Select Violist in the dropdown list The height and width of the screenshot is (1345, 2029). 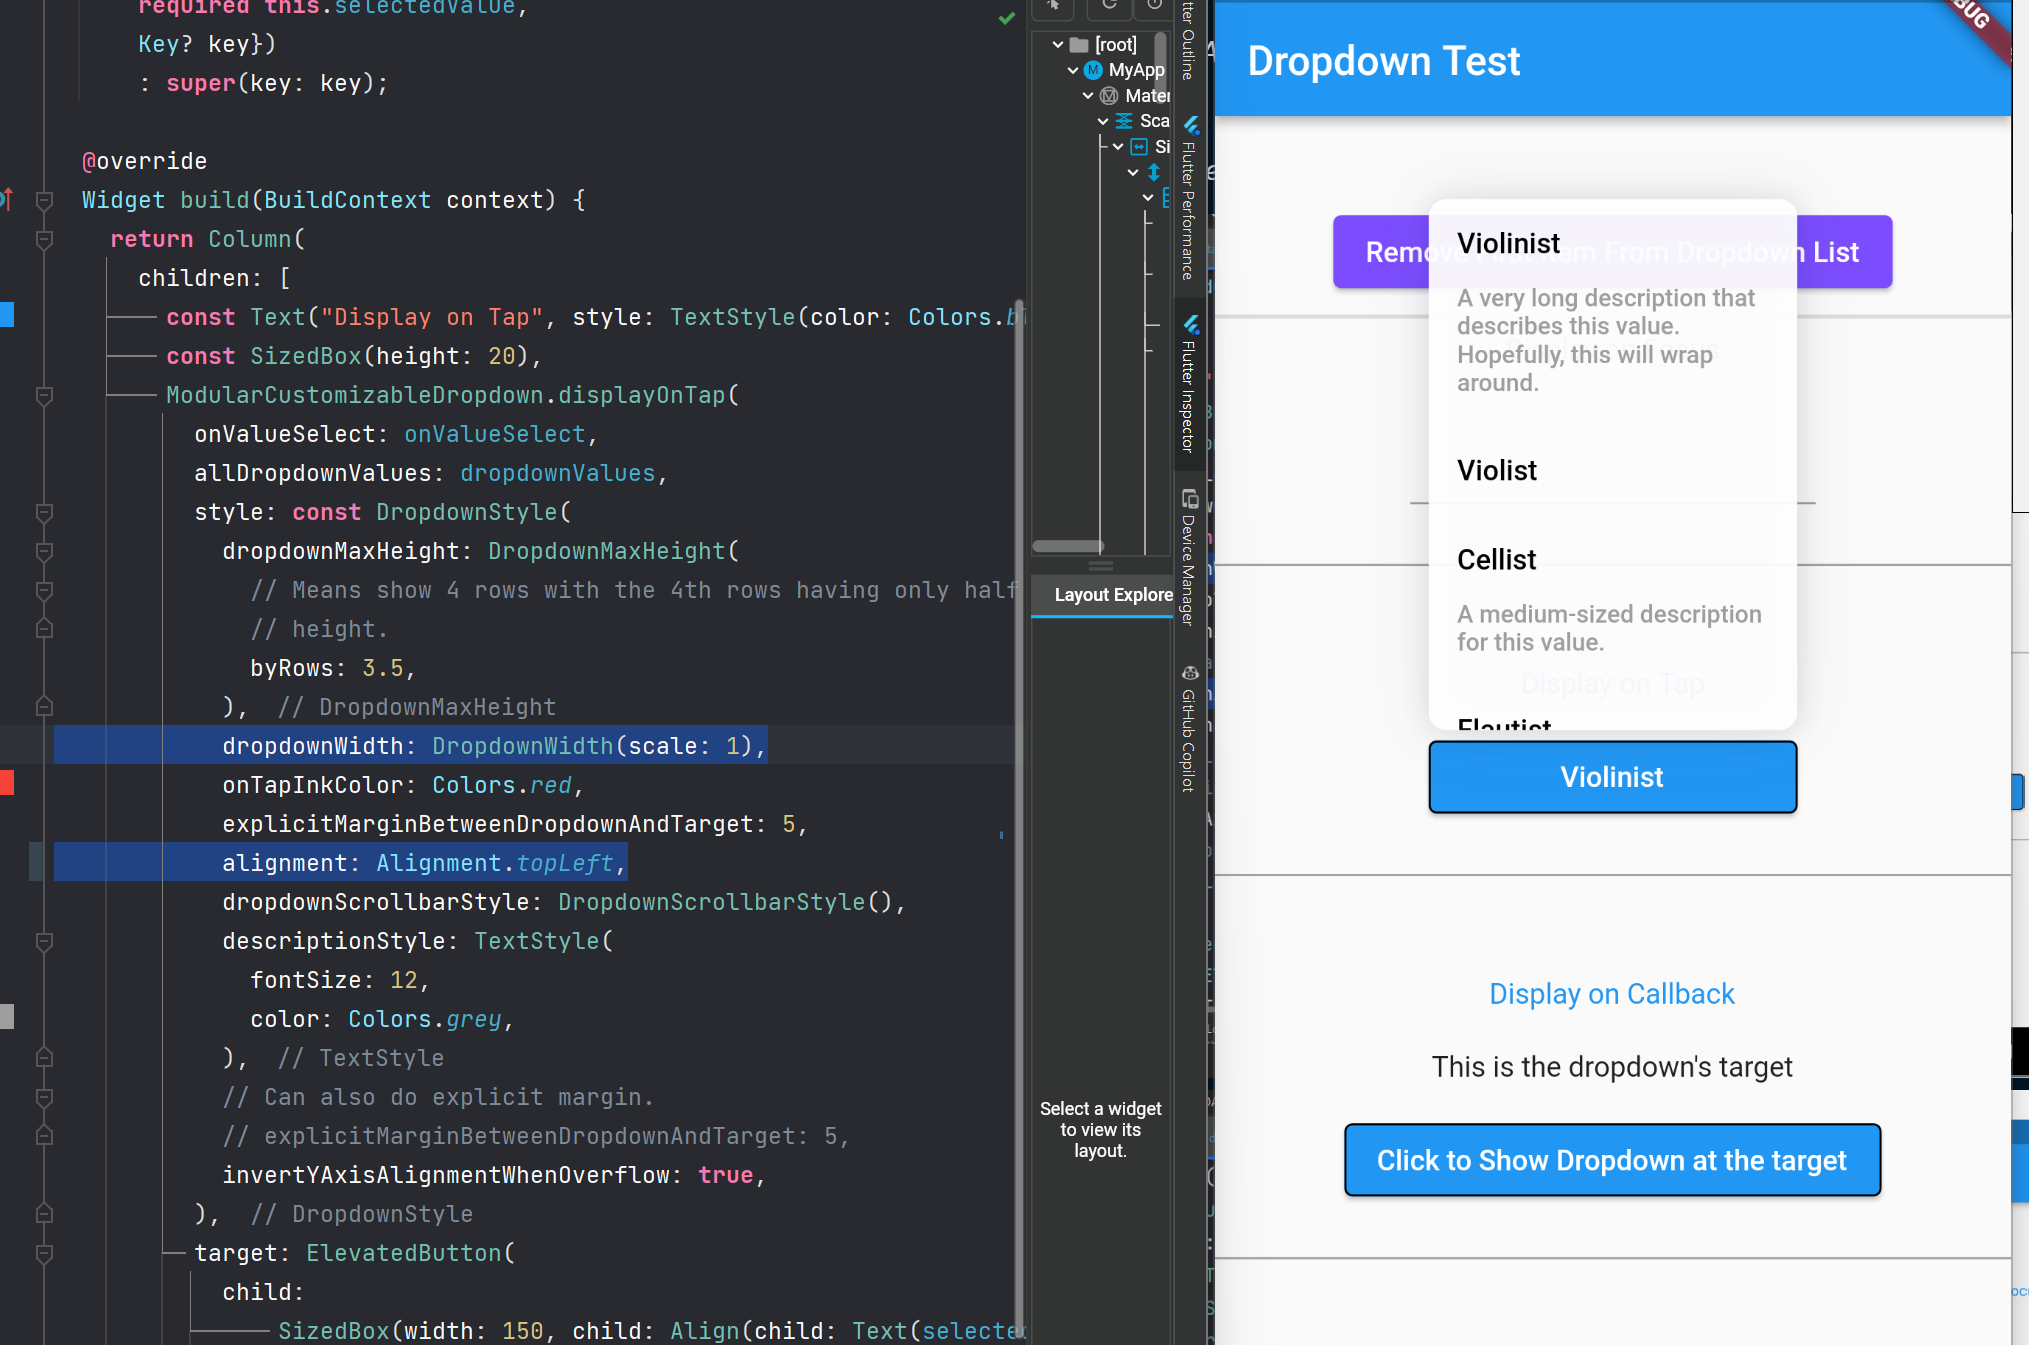pyautogui.click(x=1496, y=471)
